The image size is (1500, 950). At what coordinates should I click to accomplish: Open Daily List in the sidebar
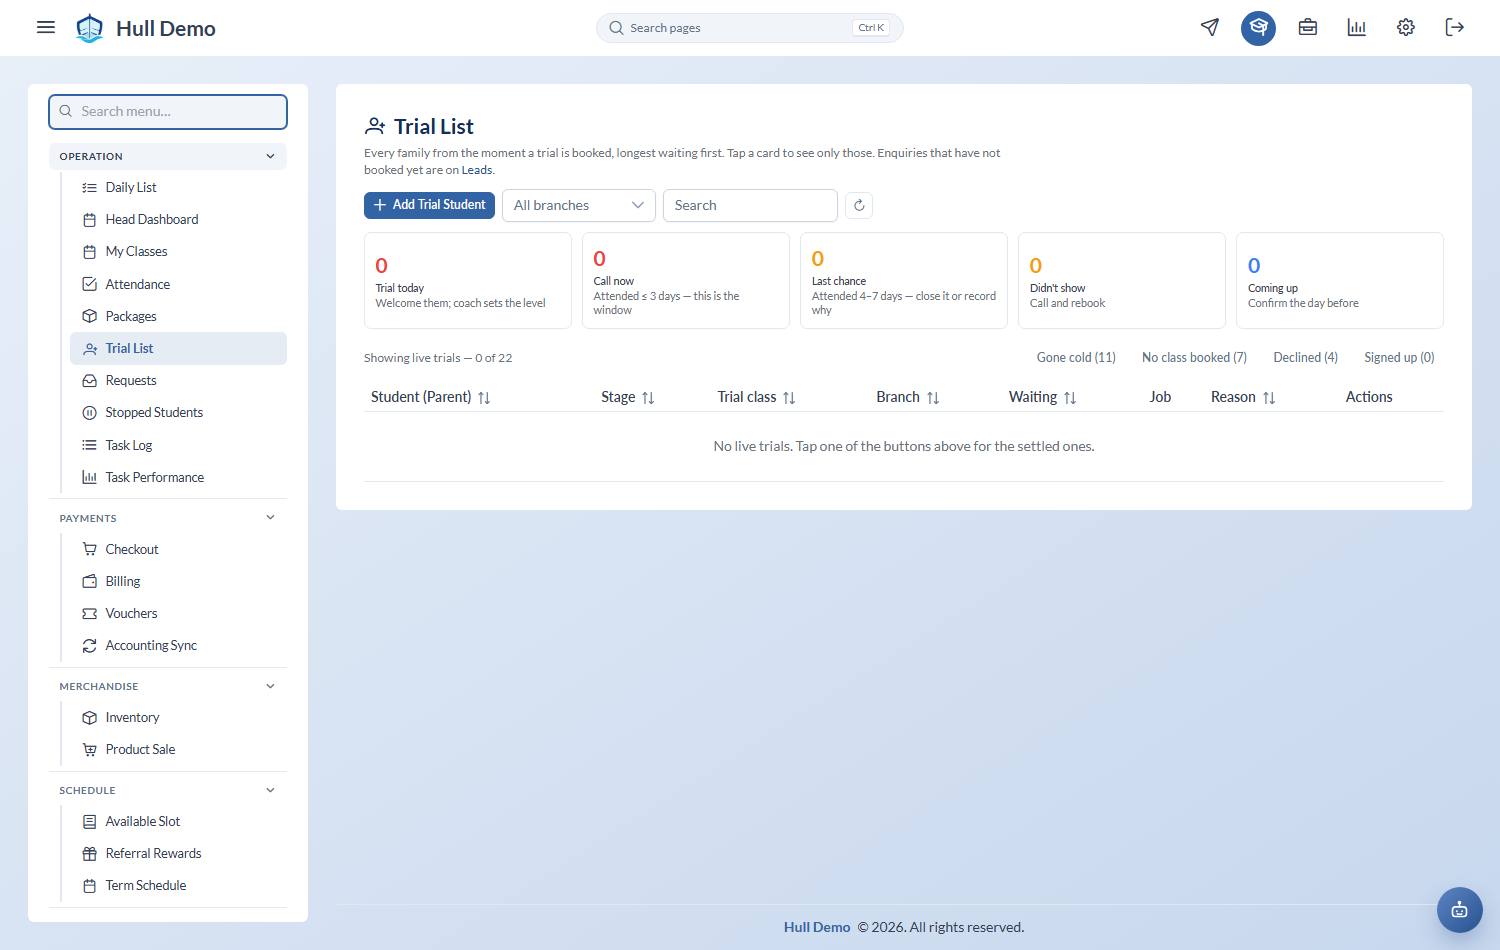point(178,187)
